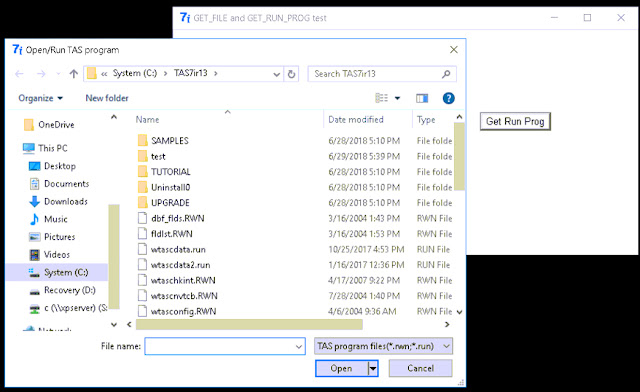
Task: Select the wtascdata2.run file icon
Action: click(142, 265)
